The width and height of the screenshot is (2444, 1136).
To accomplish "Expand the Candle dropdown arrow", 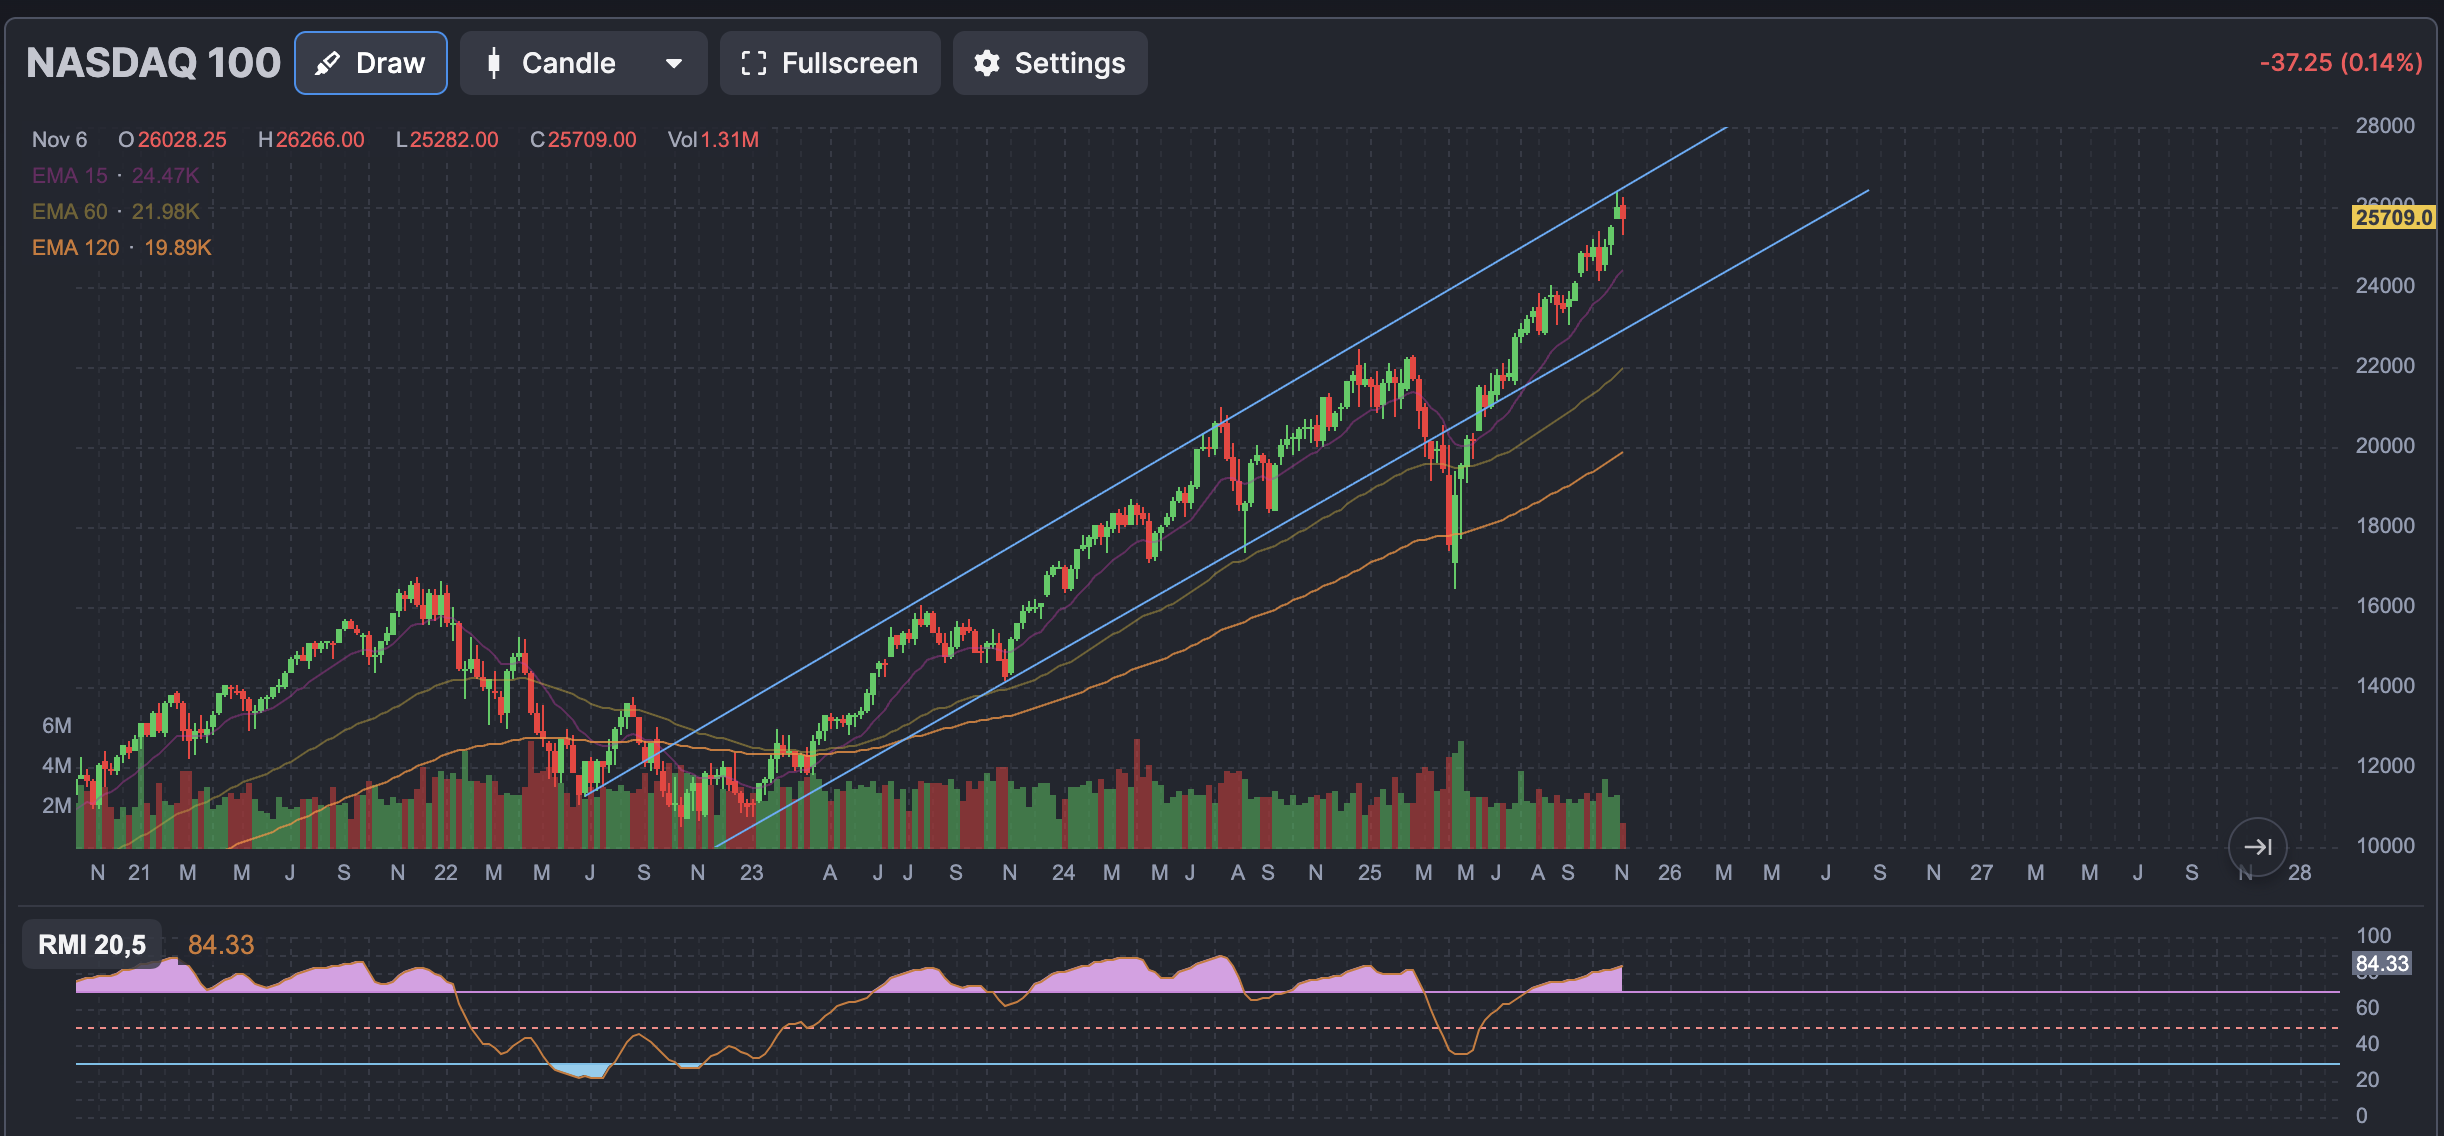I will point(674,63).
